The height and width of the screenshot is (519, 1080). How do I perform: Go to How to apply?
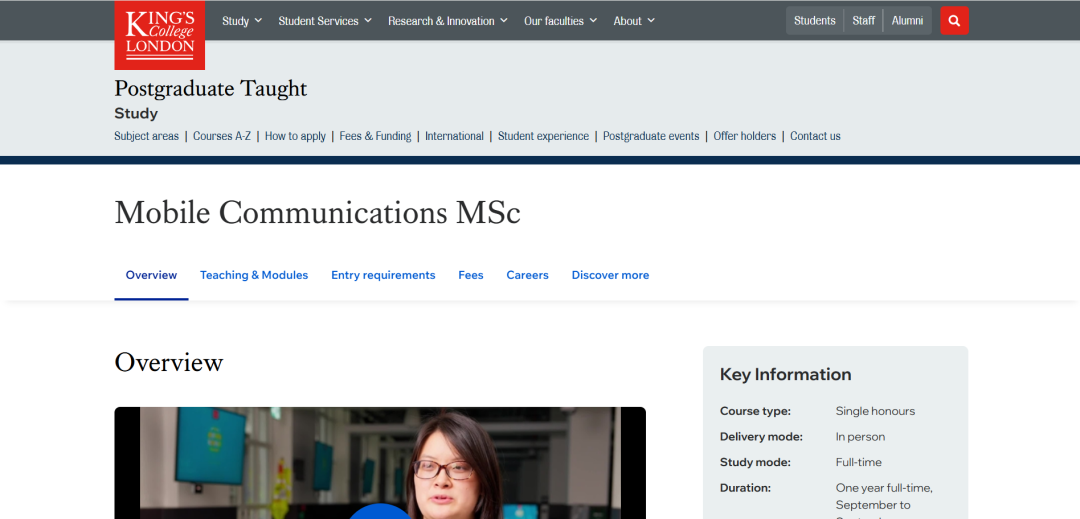point(295,136)
